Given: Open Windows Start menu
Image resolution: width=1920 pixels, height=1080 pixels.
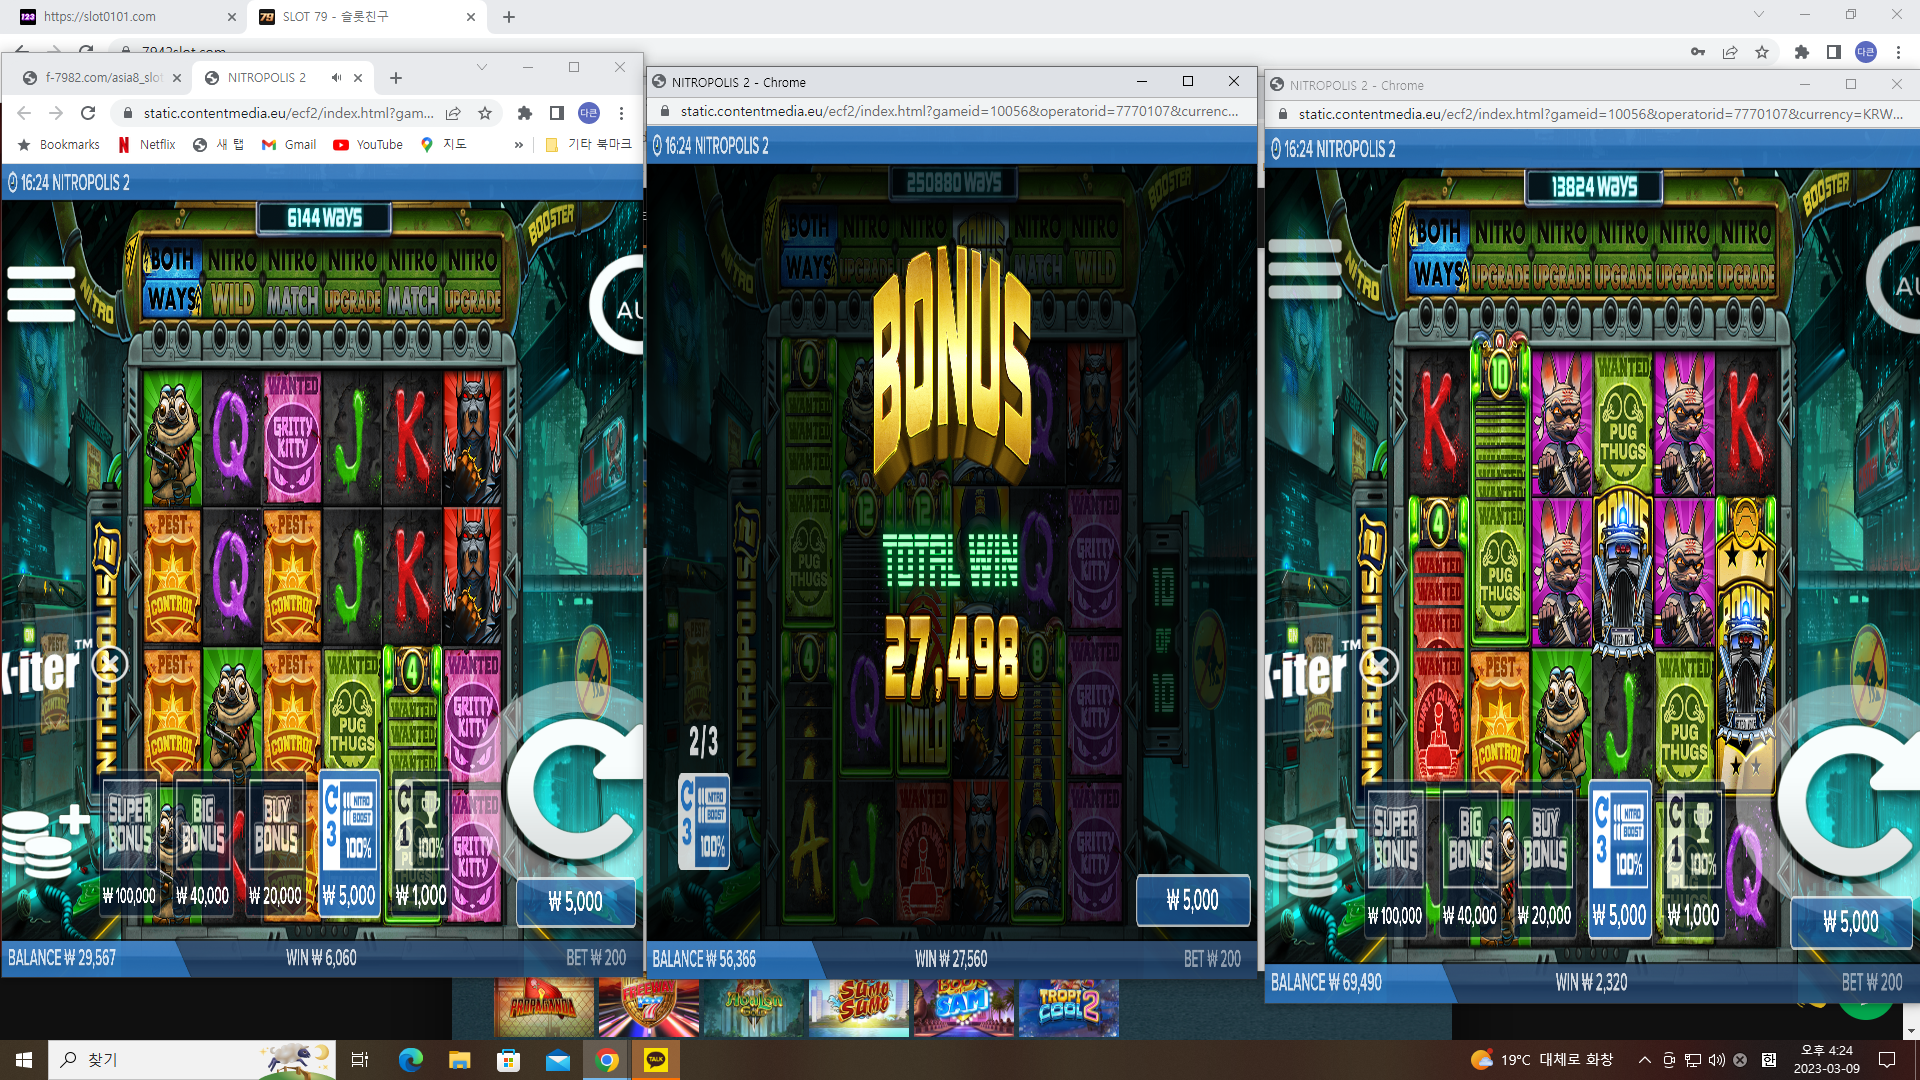Looking at the screenshot, I should [24, 1060].
